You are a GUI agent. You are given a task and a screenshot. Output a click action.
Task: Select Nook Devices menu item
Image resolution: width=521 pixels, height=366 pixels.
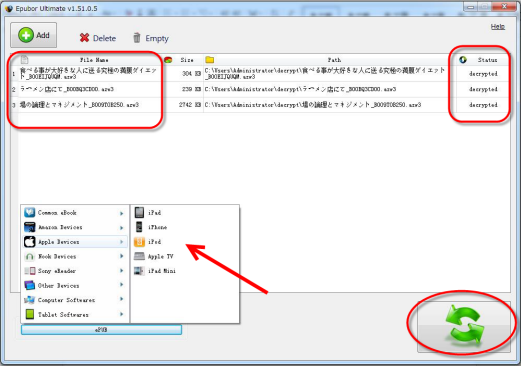[x=75, y=256]
